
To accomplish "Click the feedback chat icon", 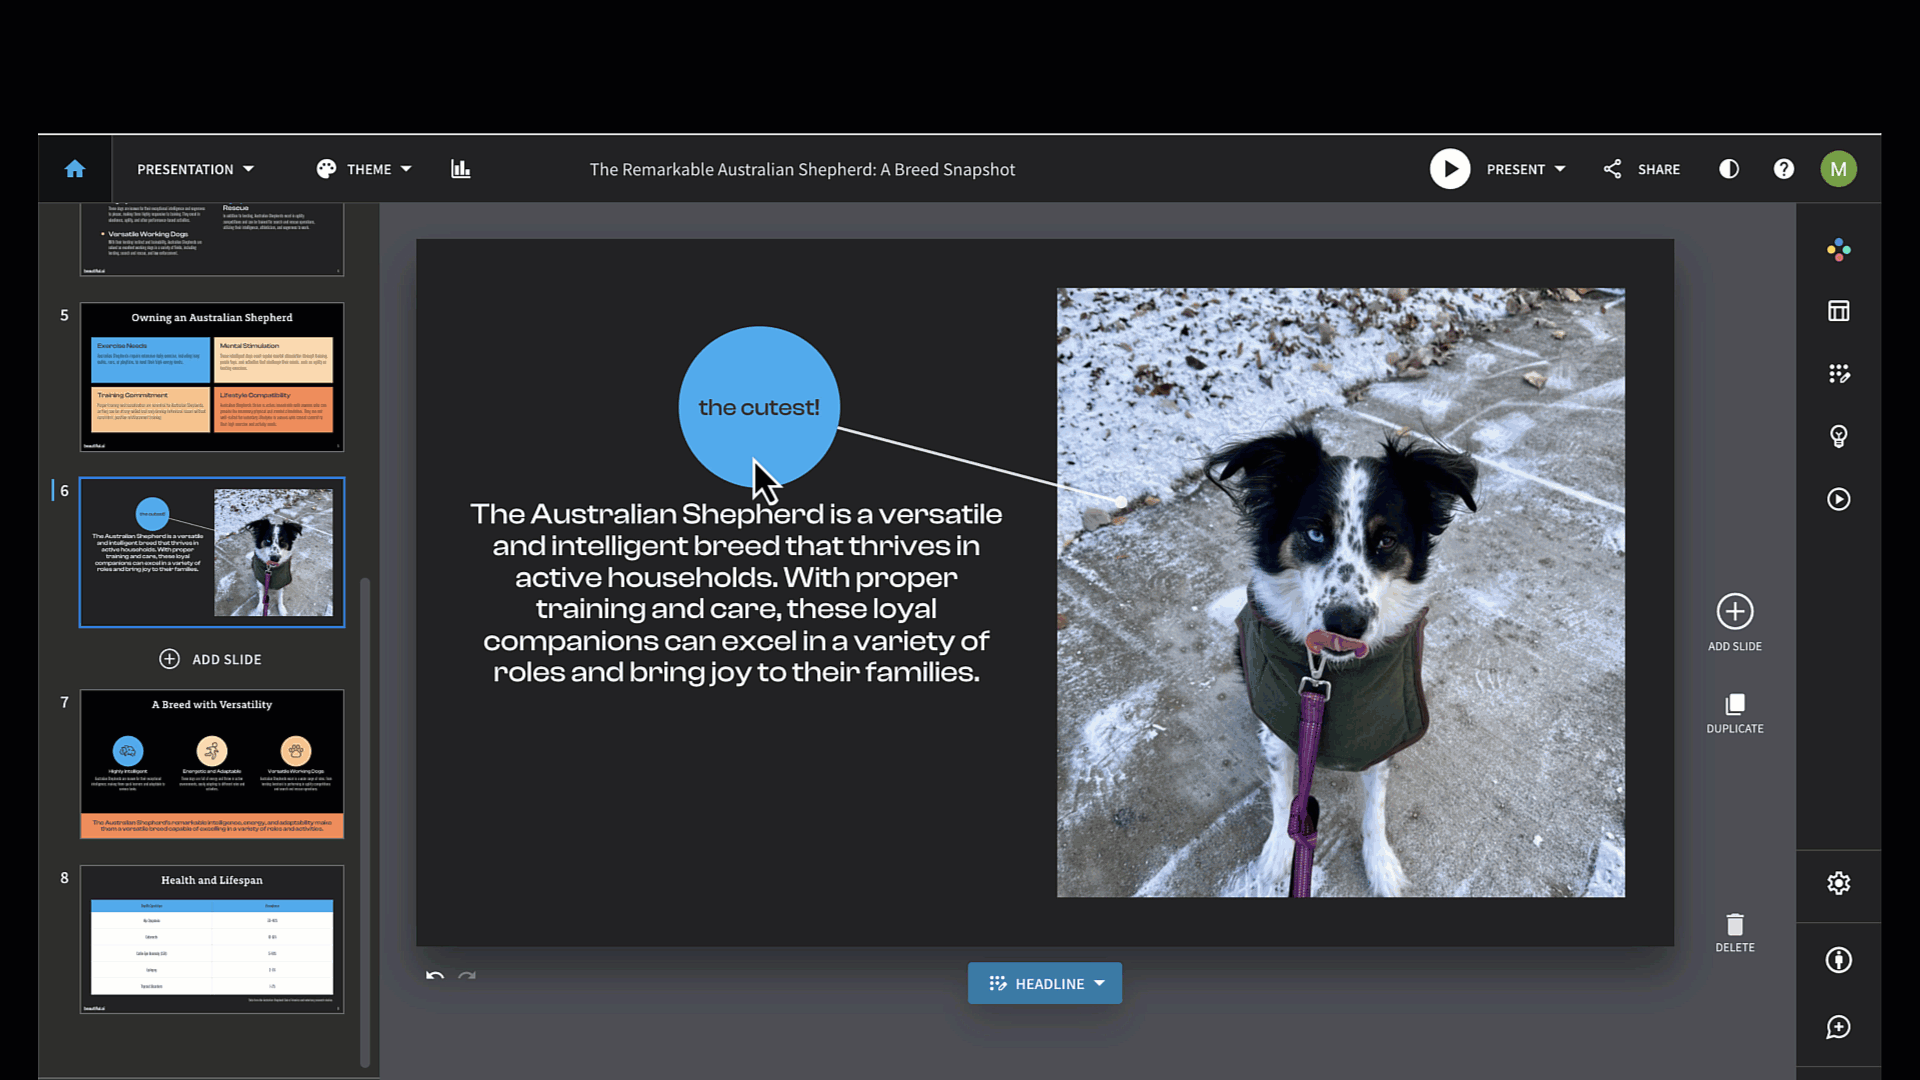I will point(1838,1027).
